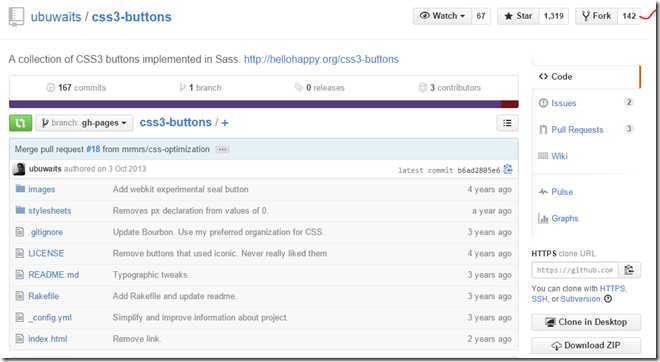Screen dimensions: 660x362
Task: Click the LICENSE file icon
Action: click(20, 253)
